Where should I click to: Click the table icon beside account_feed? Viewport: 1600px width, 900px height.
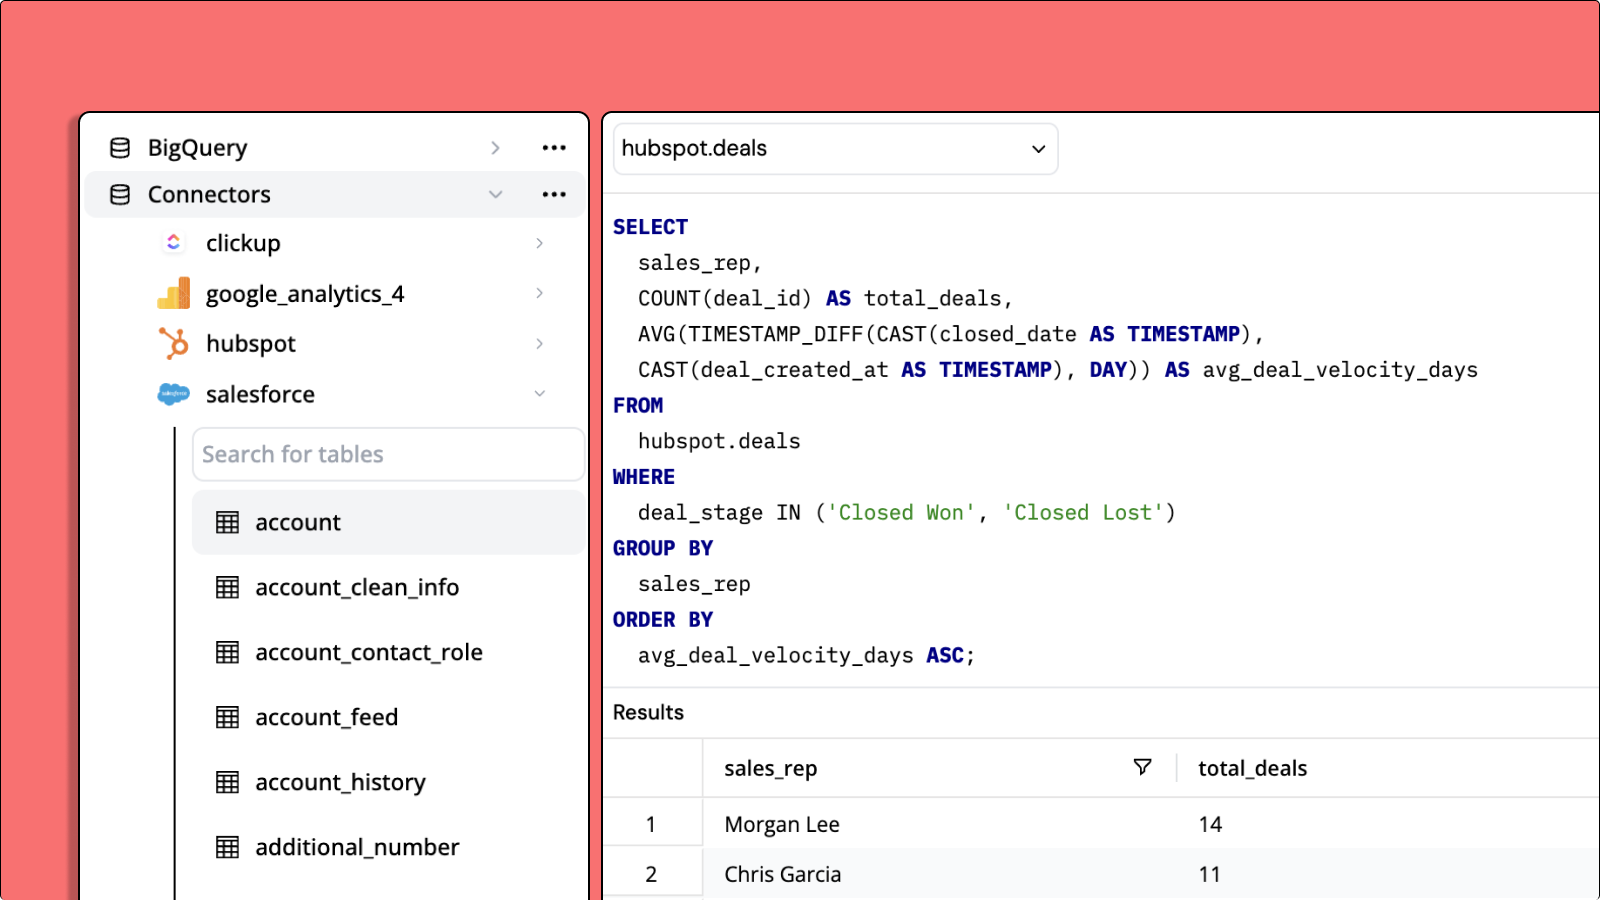point(228,717)
